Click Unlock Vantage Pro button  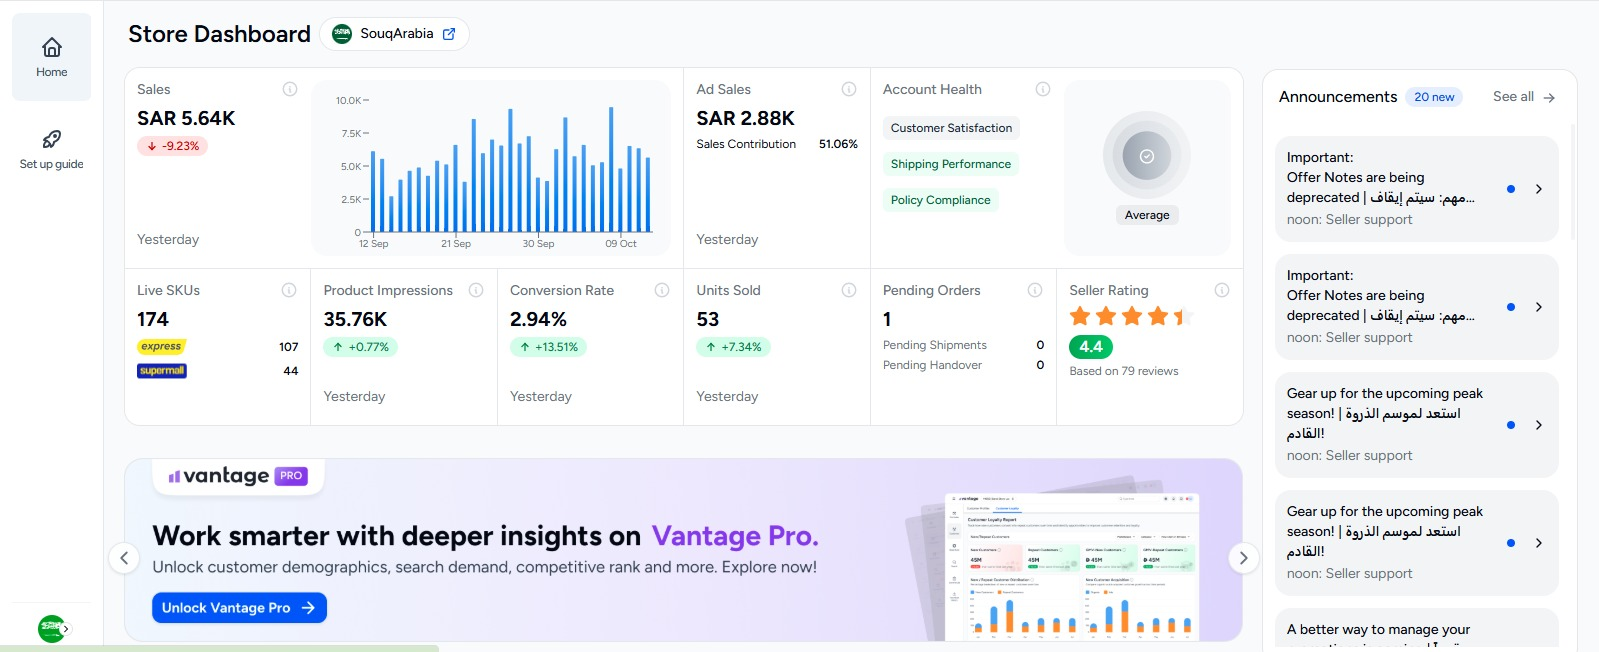239,608
